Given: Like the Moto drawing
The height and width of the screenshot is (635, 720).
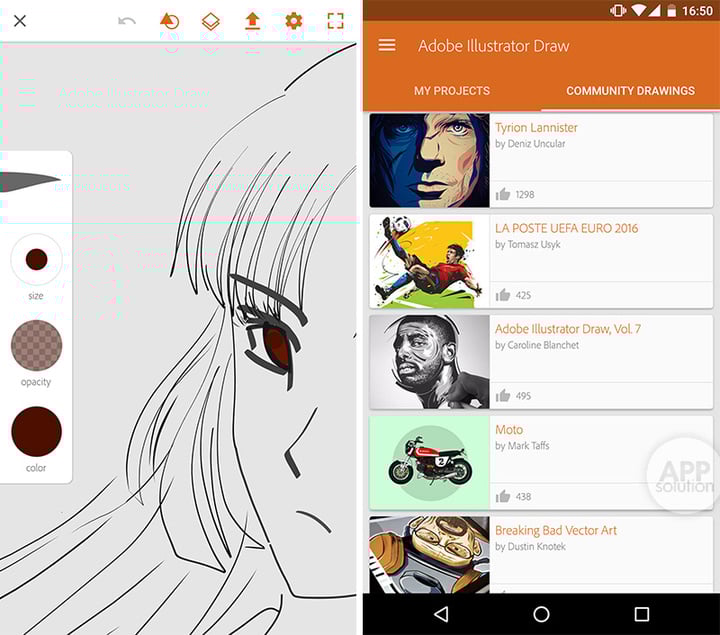Looking at the screenshot, I should pyautogui.click(x=503, y=496).
